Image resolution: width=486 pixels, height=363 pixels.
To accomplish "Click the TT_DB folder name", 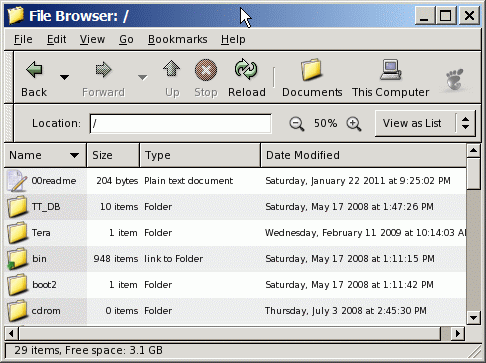I will point(46,207).
